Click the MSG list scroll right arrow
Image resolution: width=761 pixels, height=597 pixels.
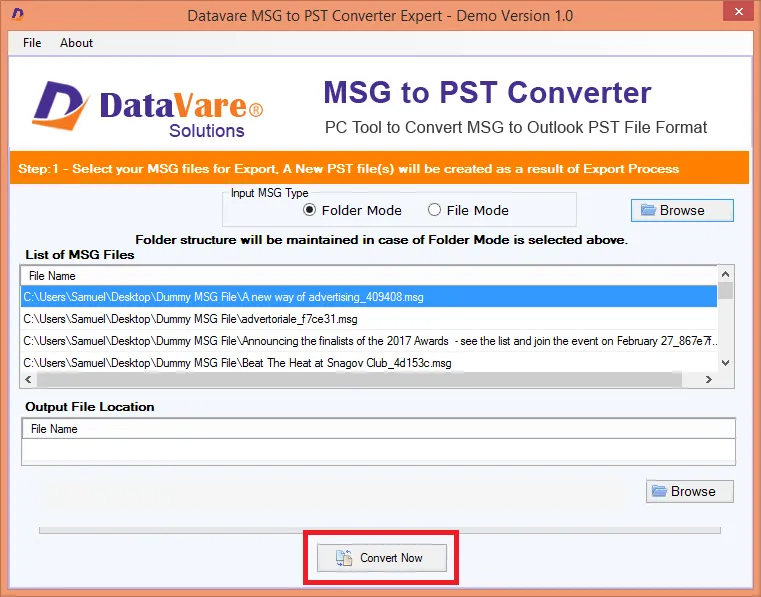[709, 380]
